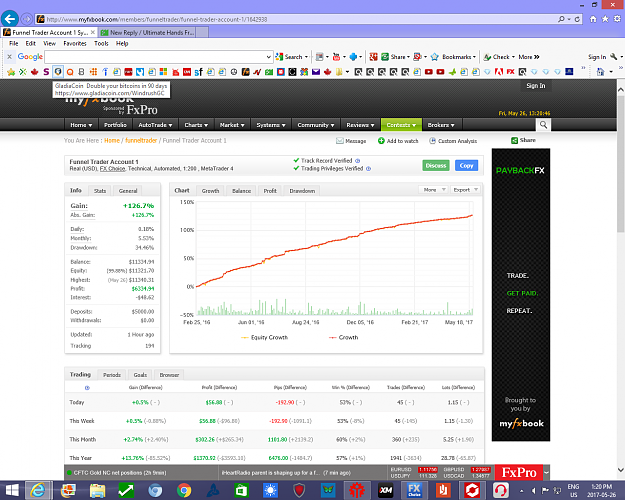Image resolution: width=625 pixels, height=500 pixels.
Task: Open the Adobe favorites bar shortcut
Action: tap(498, 72)
